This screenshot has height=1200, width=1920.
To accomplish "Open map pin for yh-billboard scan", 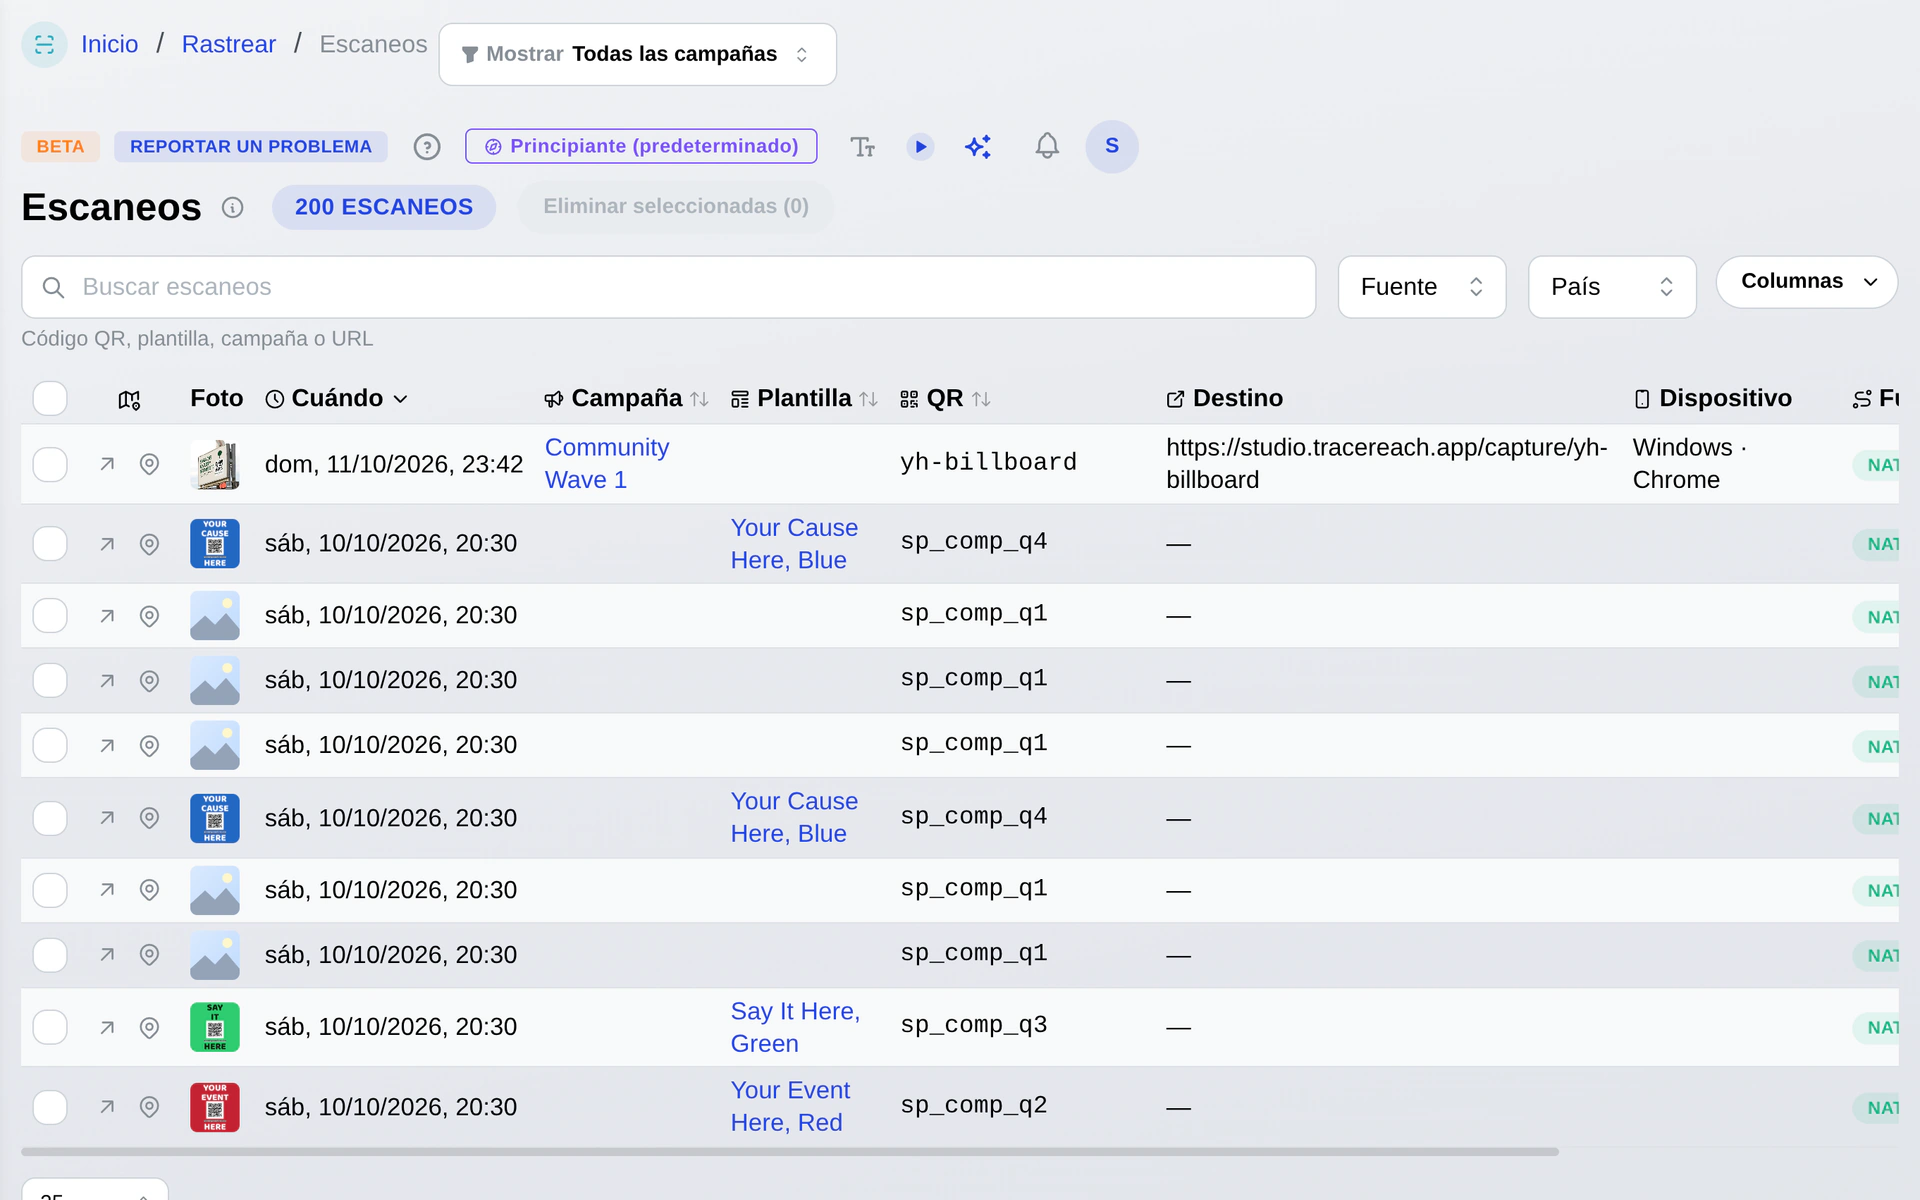I will tap(149, 464).
